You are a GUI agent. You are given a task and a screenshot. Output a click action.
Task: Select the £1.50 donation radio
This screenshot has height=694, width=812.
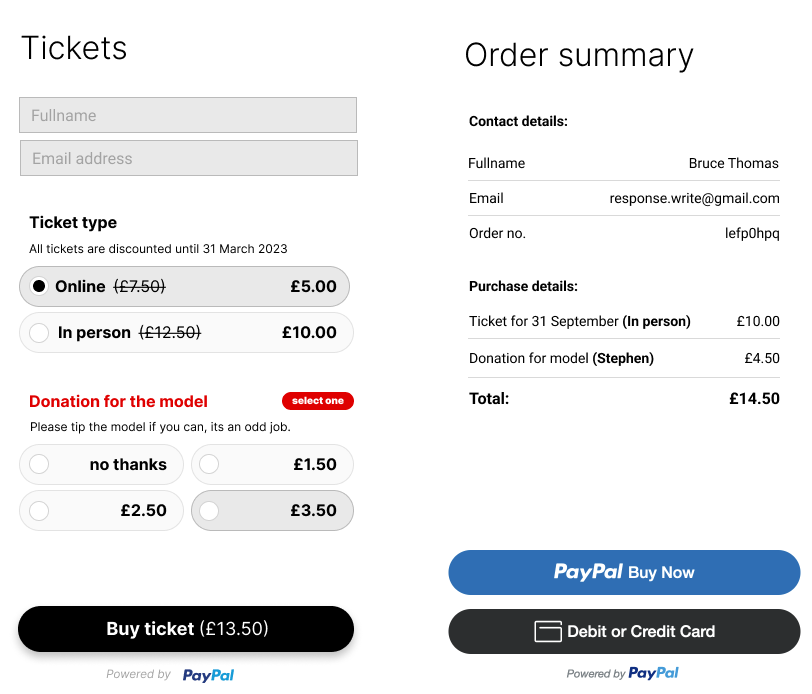pos(209,464)
